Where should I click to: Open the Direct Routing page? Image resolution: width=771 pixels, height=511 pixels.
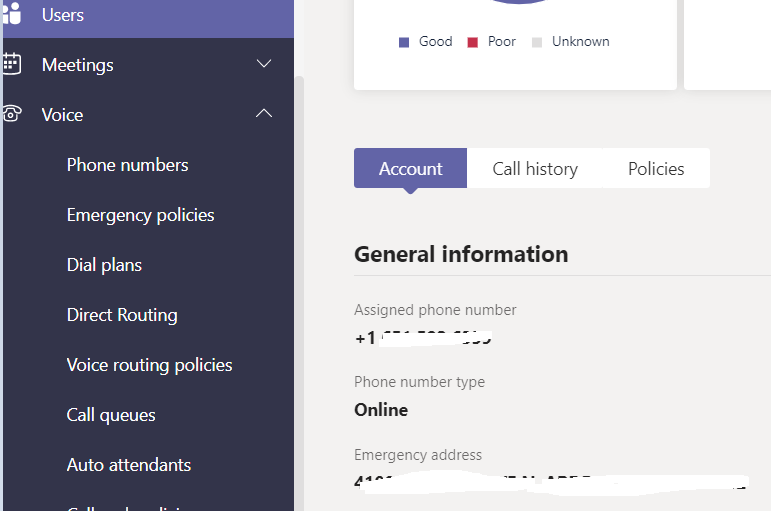(x=122, y=315)
